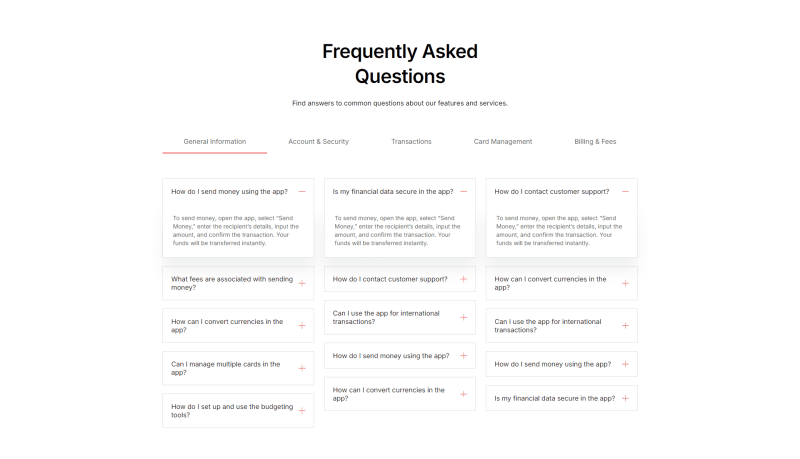Open right column collapsed 'How do I send money' question
The image size is (800, 459).
point(561,364)
